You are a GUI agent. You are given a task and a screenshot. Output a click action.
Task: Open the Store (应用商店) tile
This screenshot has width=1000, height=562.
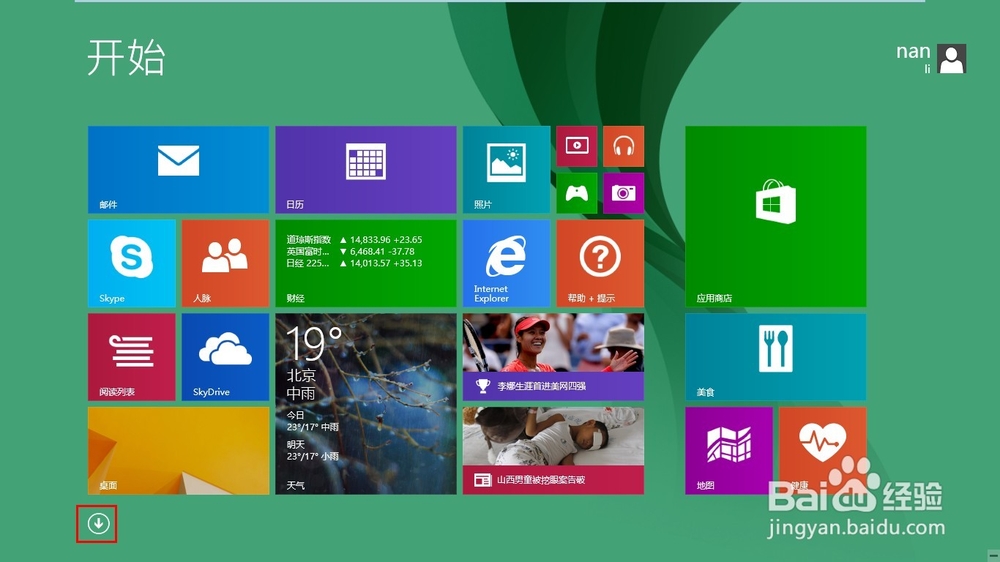[776, 216]
